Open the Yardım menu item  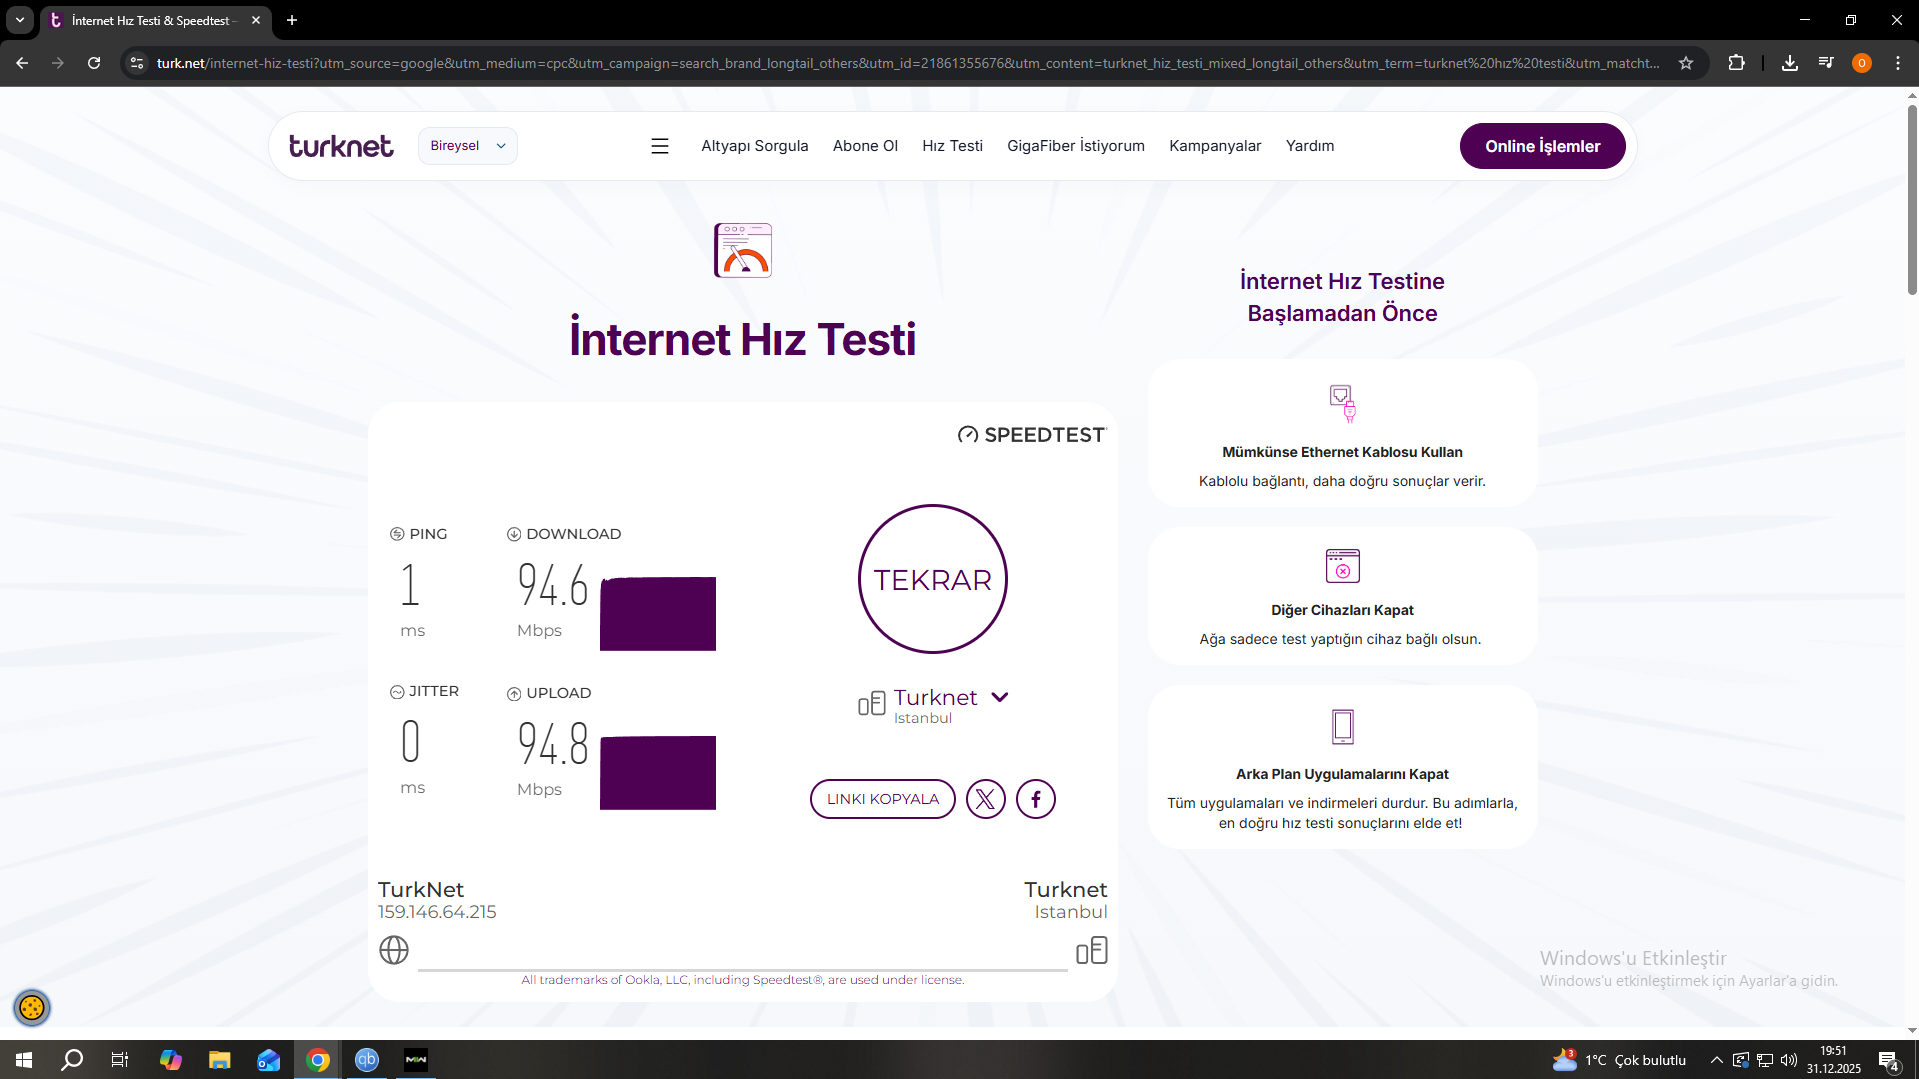point(1310,146)
